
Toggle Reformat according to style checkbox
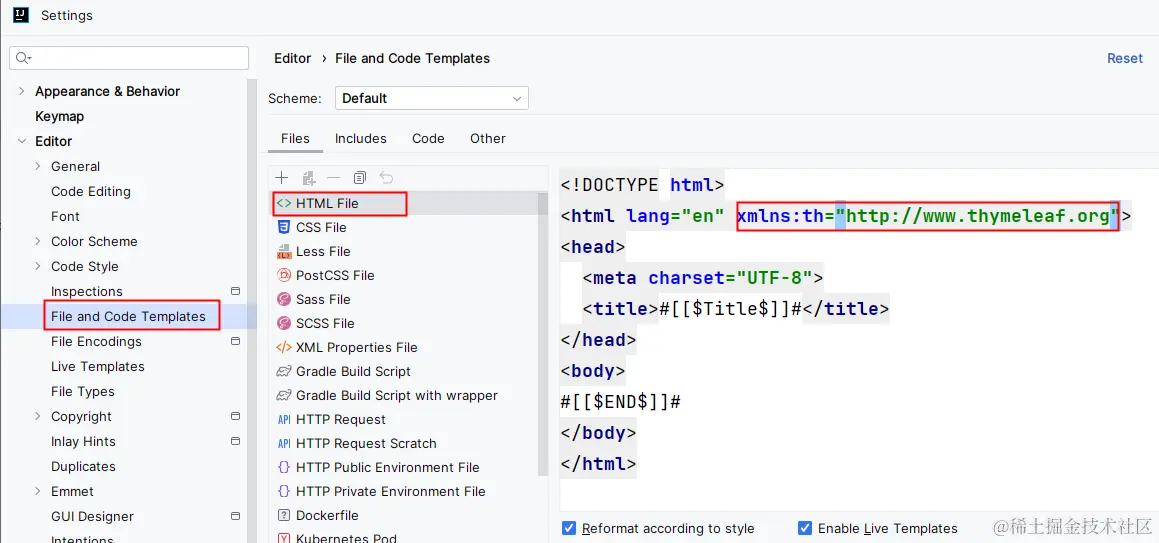[x=568, y=528]
